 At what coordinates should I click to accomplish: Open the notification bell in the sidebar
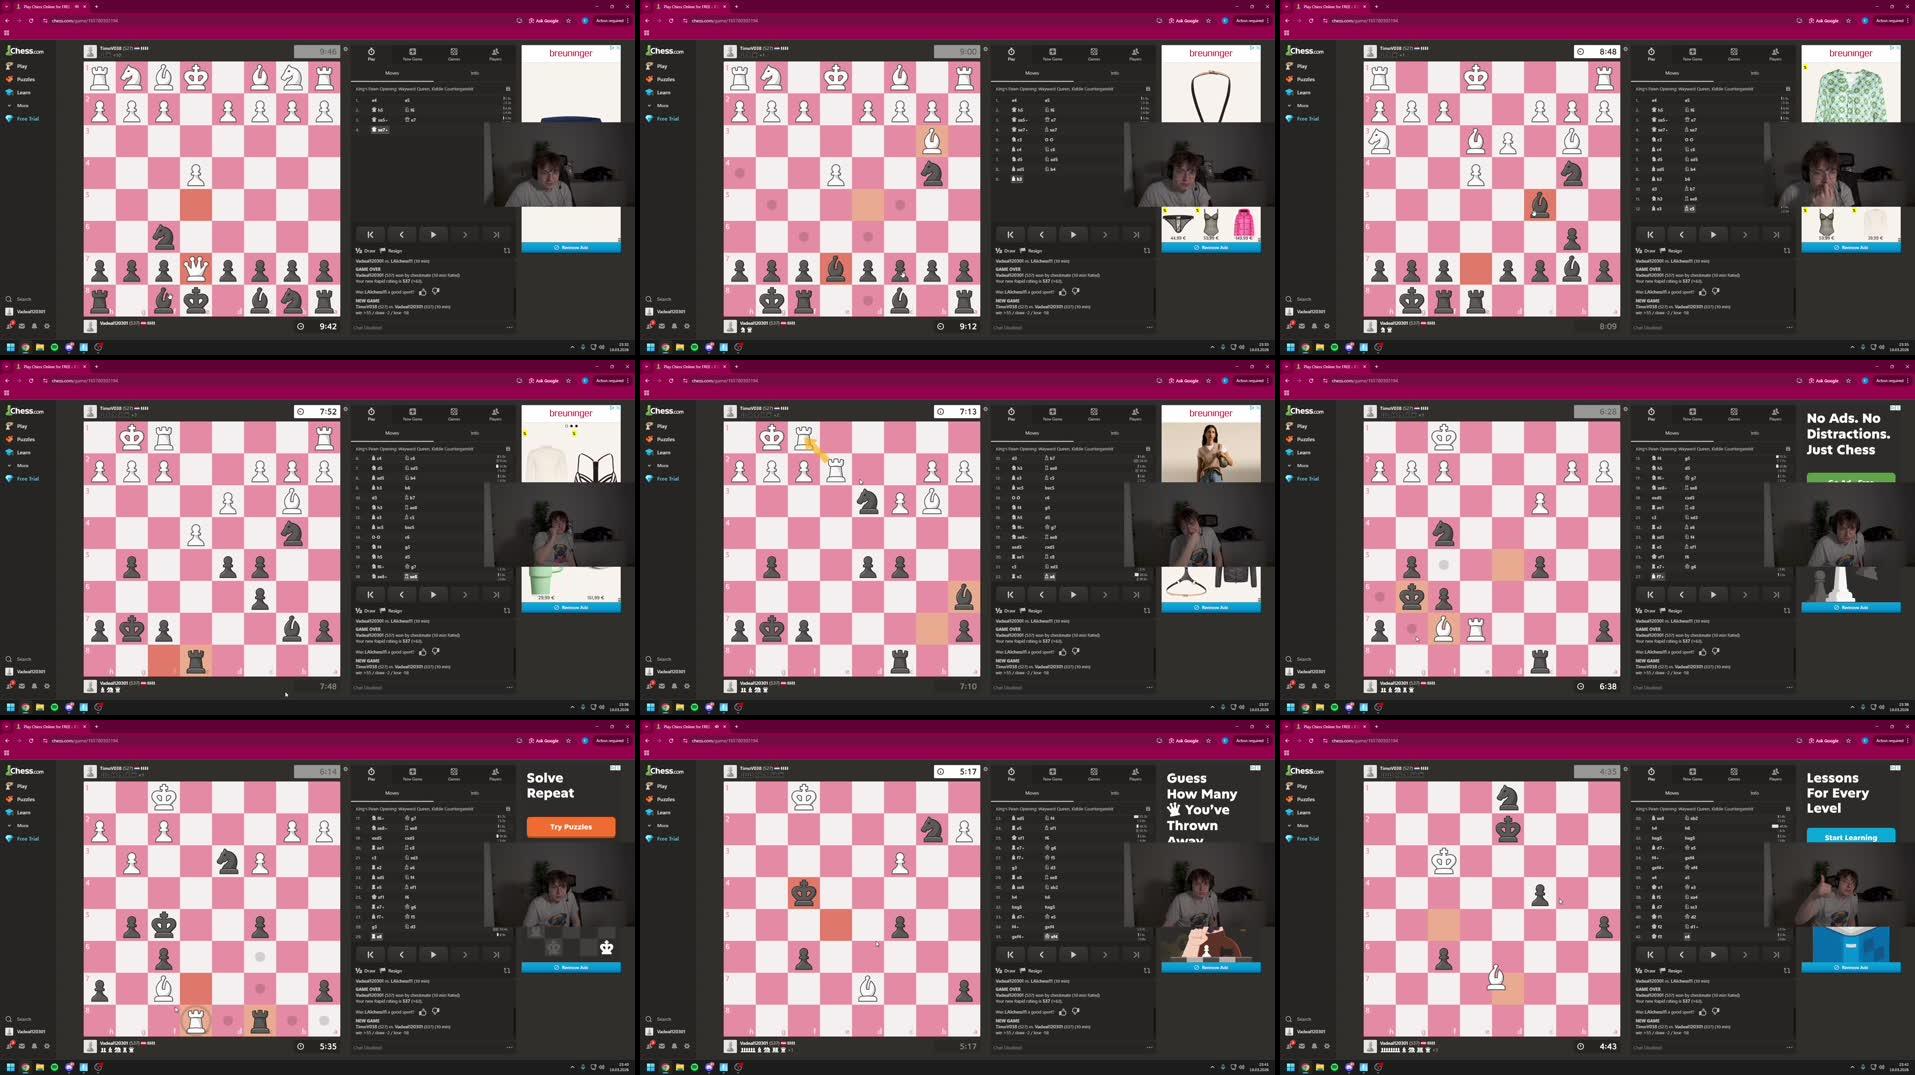click(x=35, y=326)
